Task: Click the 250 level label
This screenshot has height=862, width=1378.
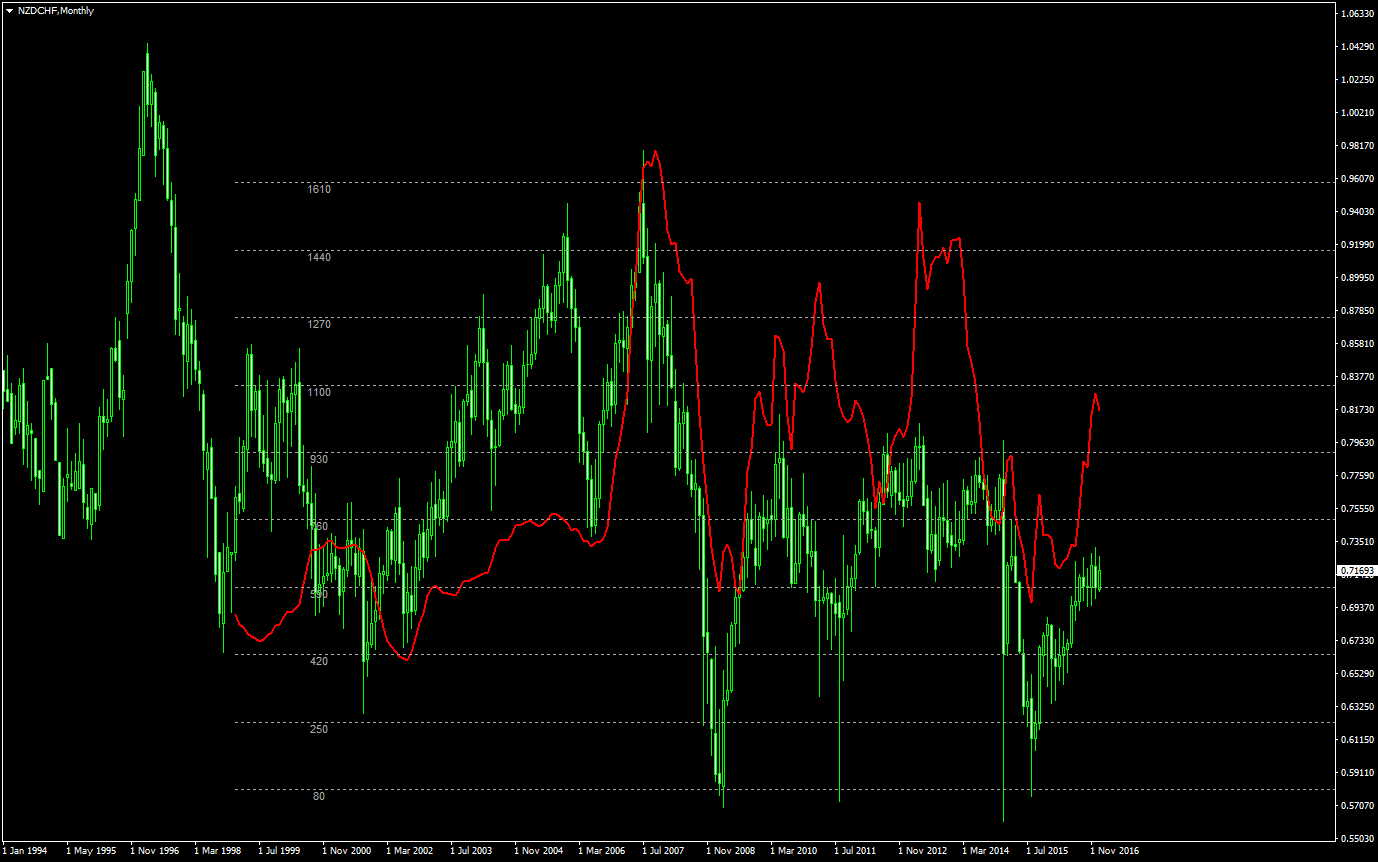Action: tap(319, 729)
